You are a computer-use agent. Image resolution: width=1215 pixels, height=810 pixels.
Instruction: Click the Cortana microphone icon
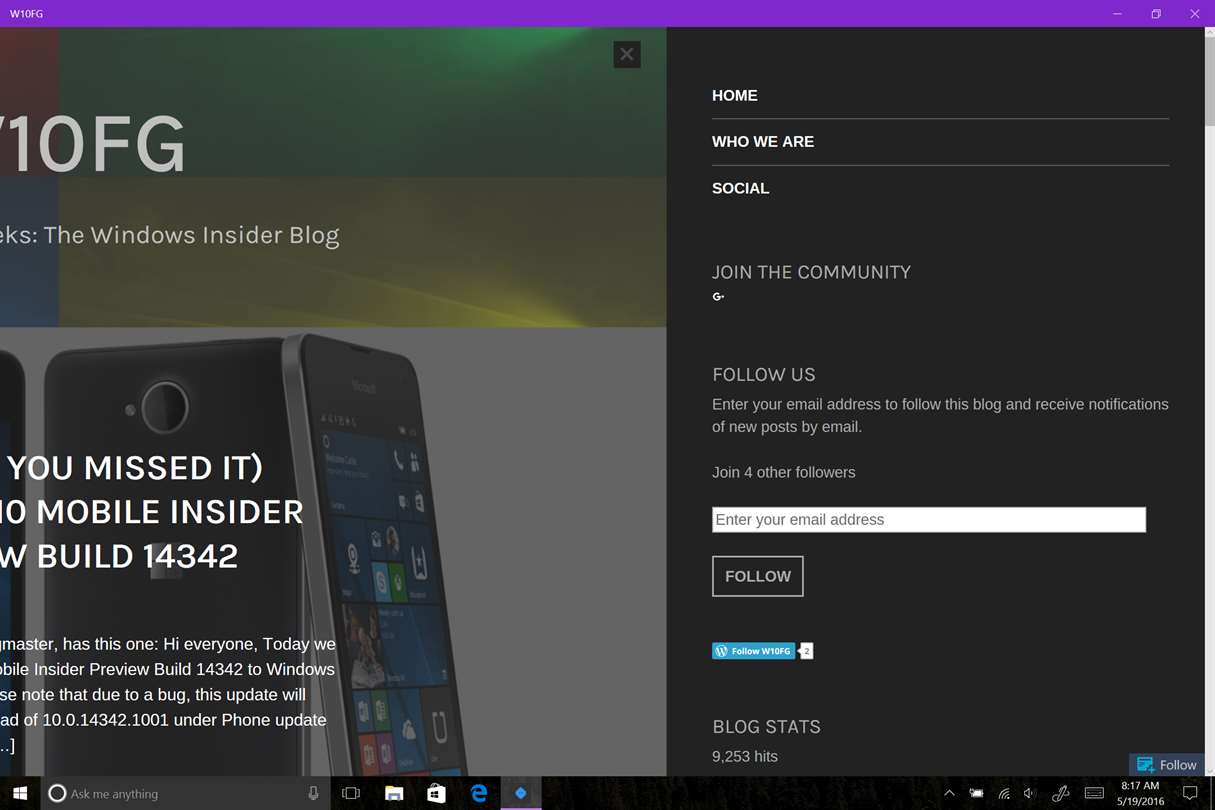313,793
